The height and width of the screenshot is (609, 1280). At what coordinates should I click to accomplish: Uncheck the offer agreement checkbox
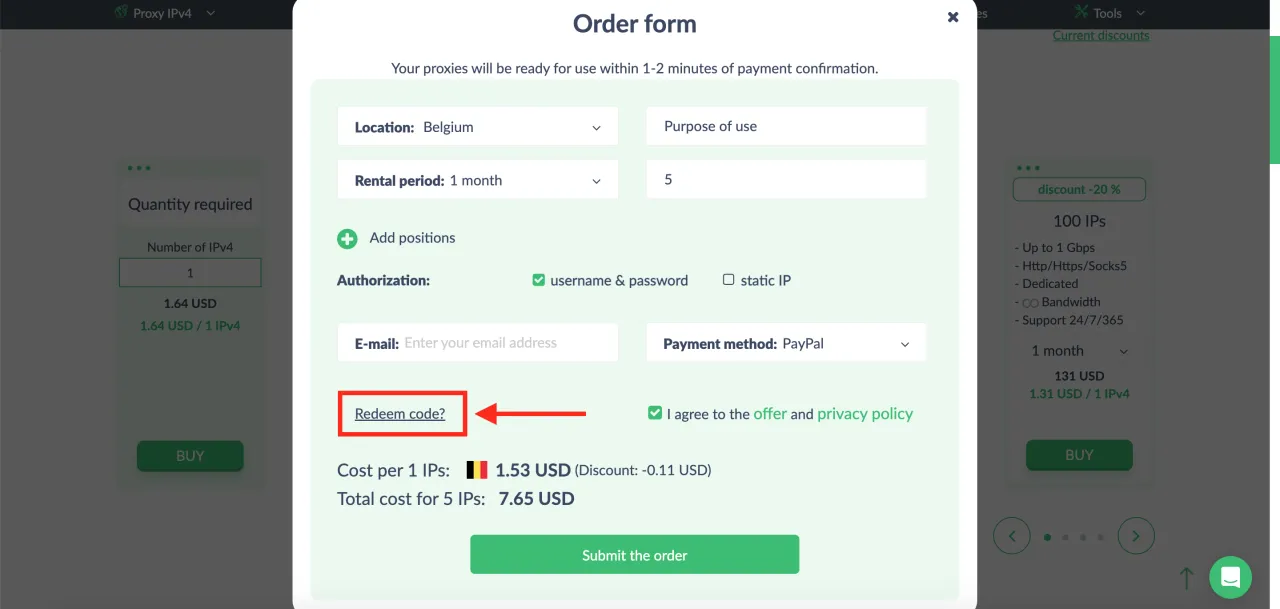[x=655, y=413]
